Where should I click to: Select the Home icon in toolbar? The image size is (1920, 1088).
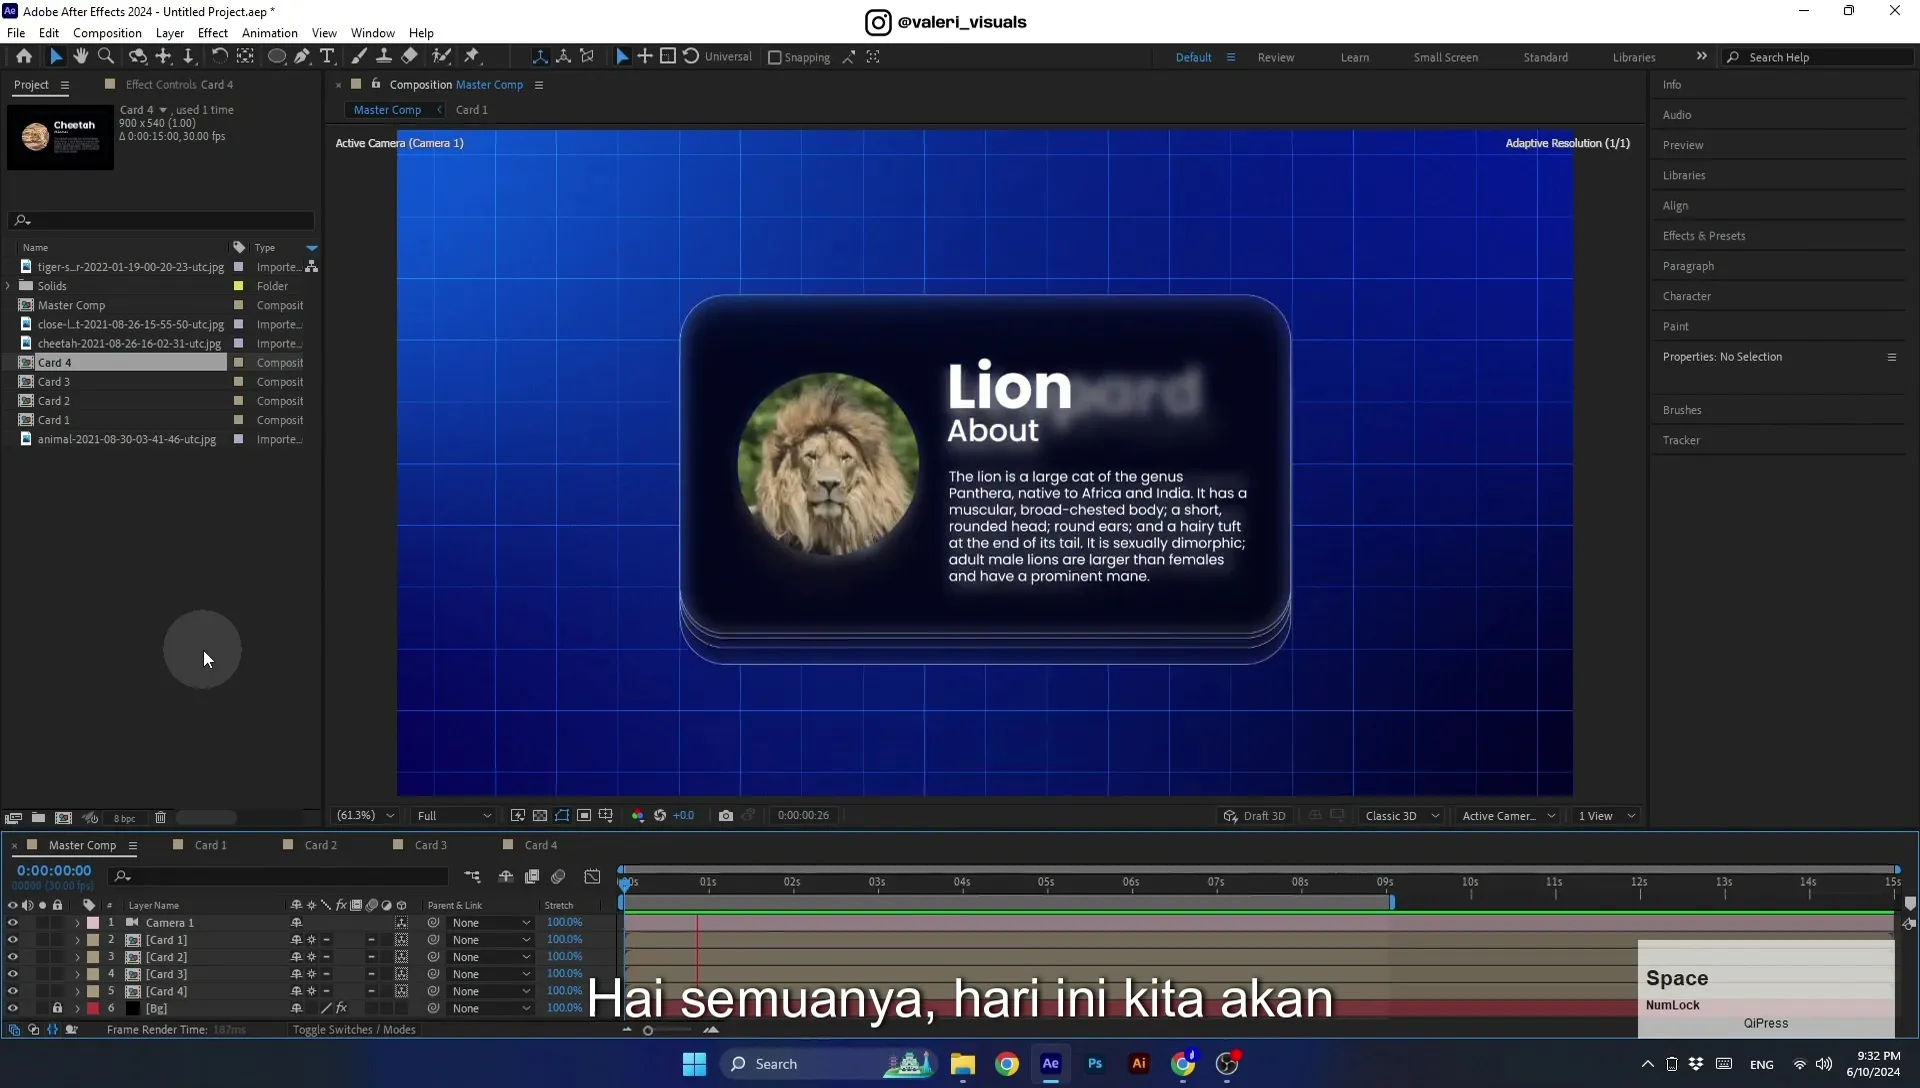tap(24, 57)
